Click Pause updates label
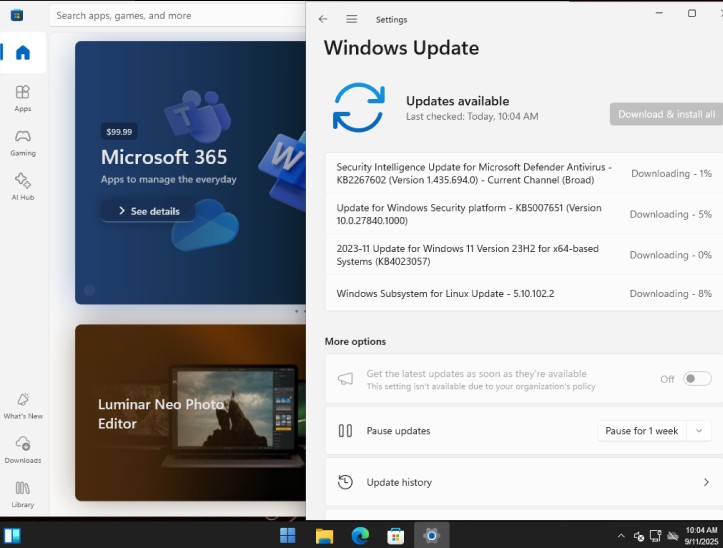The height and width of the screenshot is (548, 723). point(398,431)
